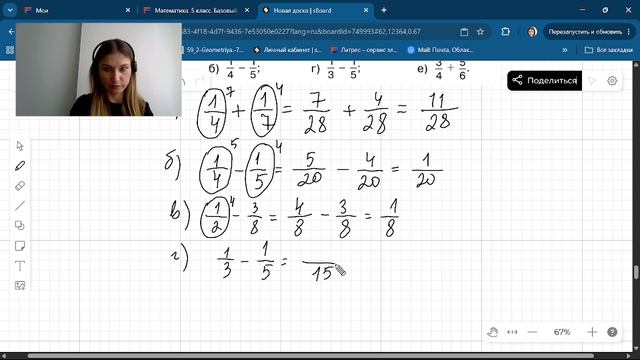Click the webcam video thumbnail
The image size is (640, 360).
click(x=98, y=69)
